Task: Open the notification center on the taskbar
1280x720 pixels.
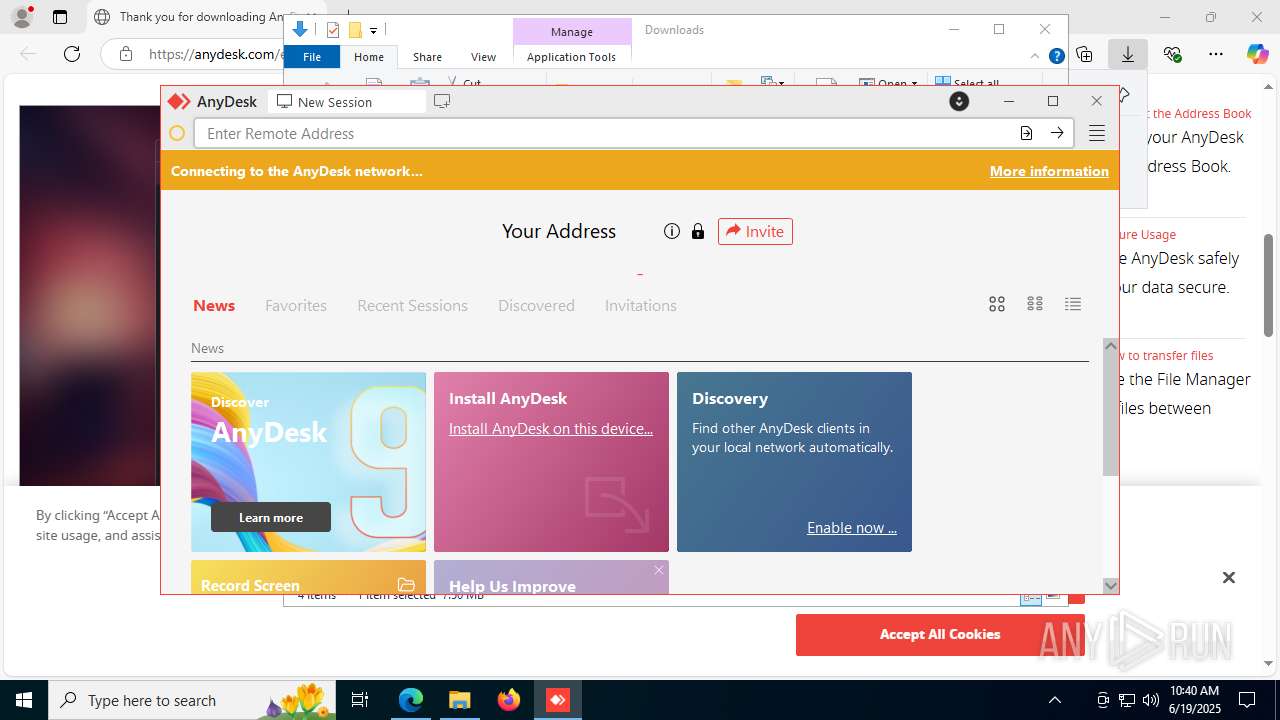Action: 1247,700
